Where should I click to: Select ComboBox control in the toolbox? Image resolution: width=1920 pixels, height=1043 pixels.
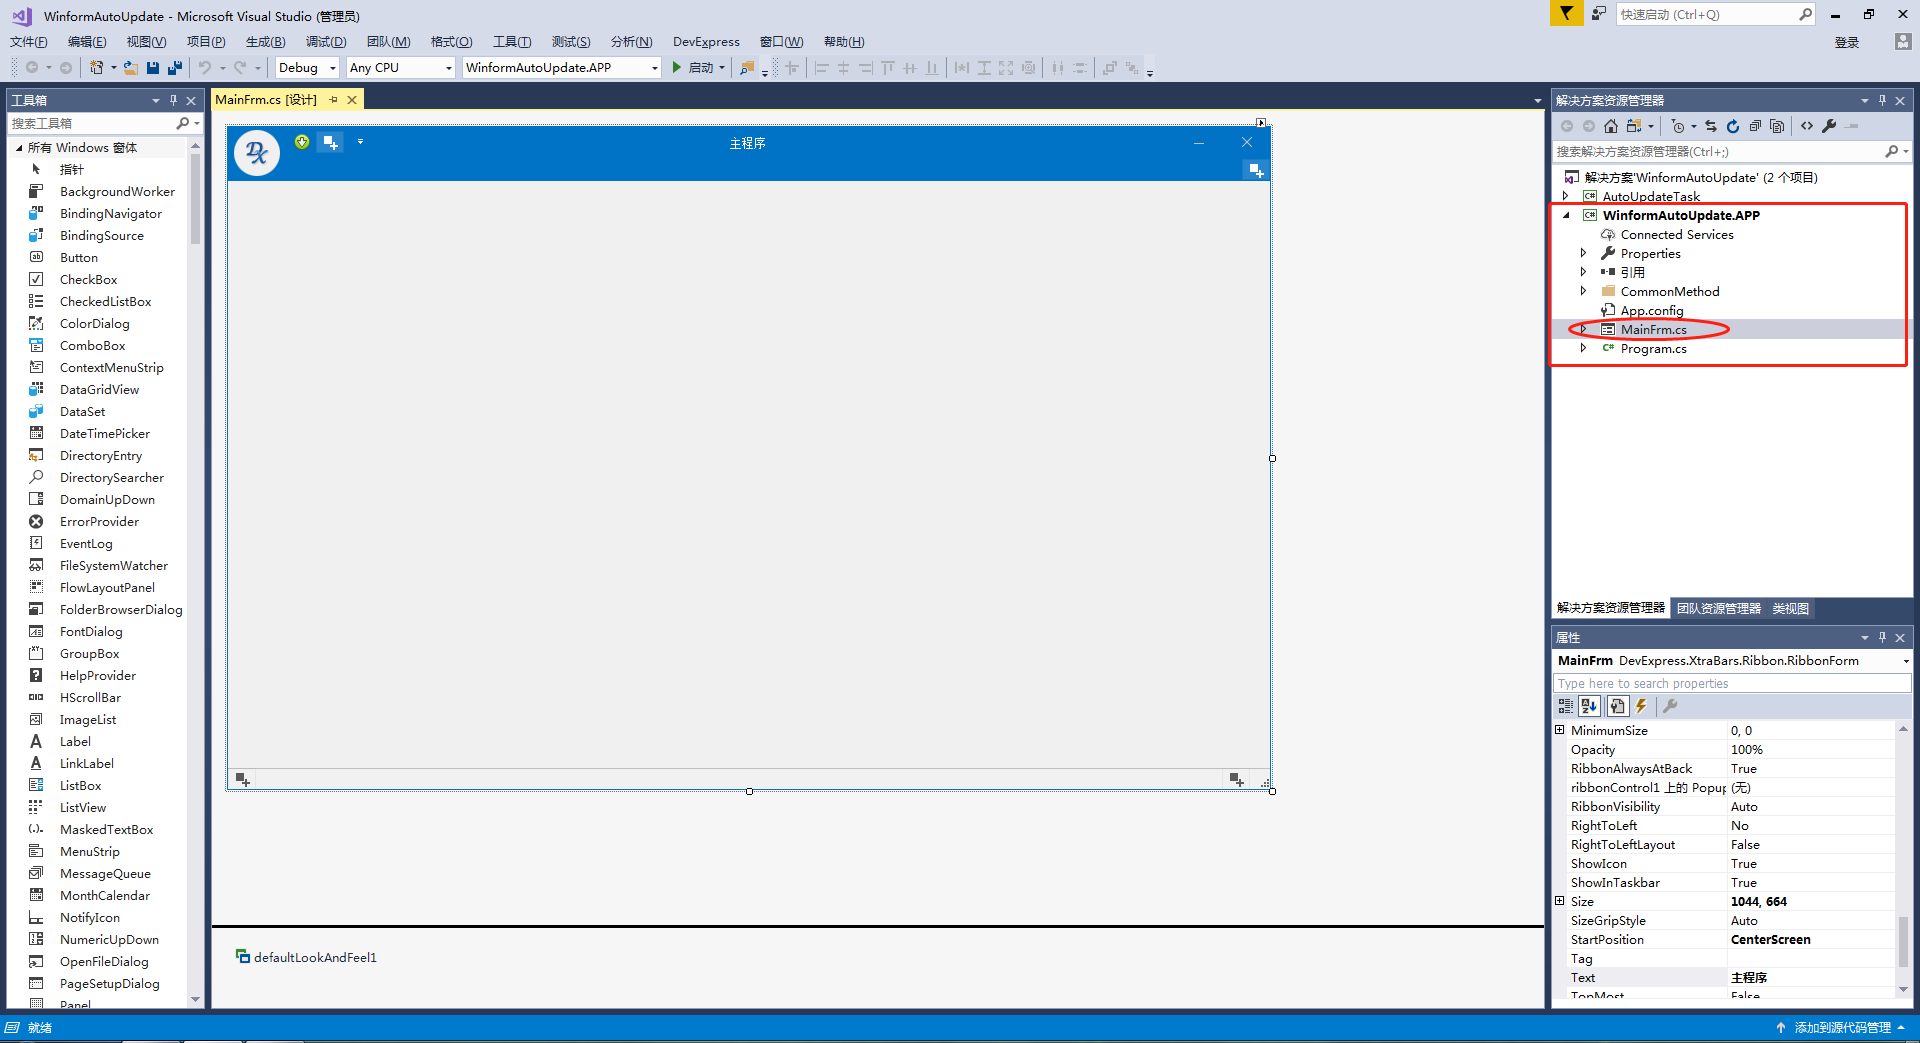tap(92, 345)
